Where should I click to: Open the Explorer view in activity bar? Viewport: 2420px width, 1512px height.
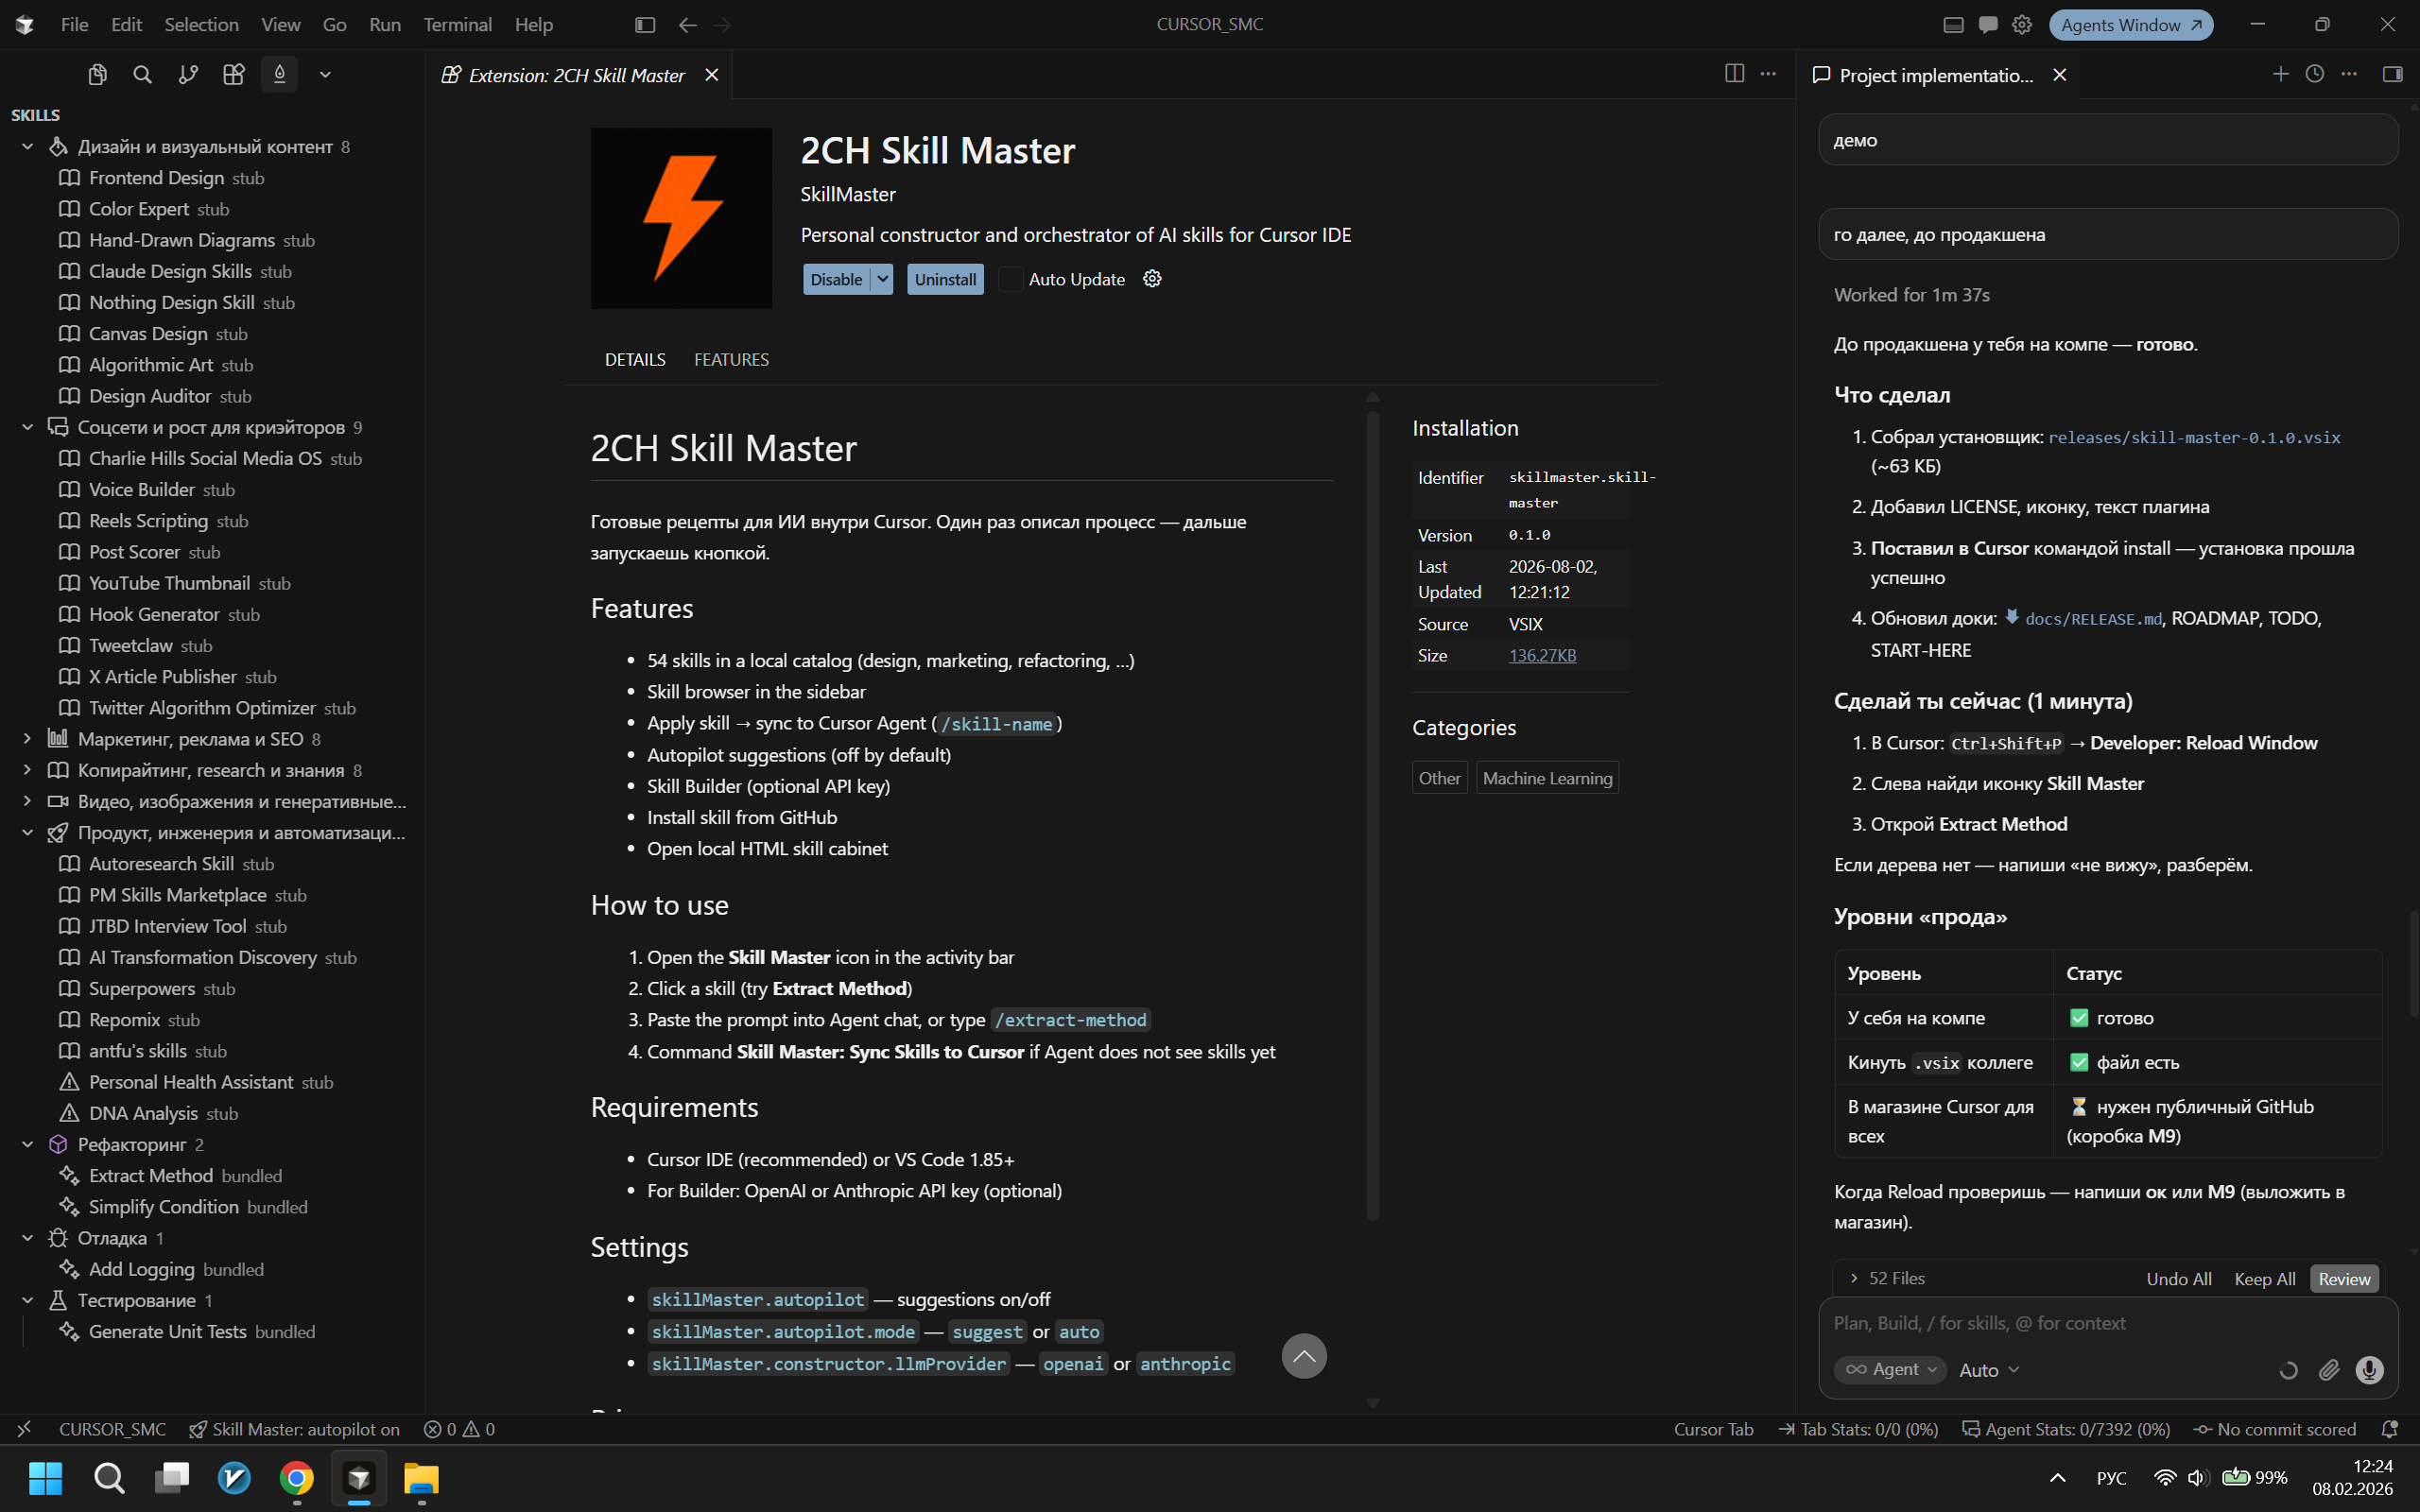pos(97,75)
